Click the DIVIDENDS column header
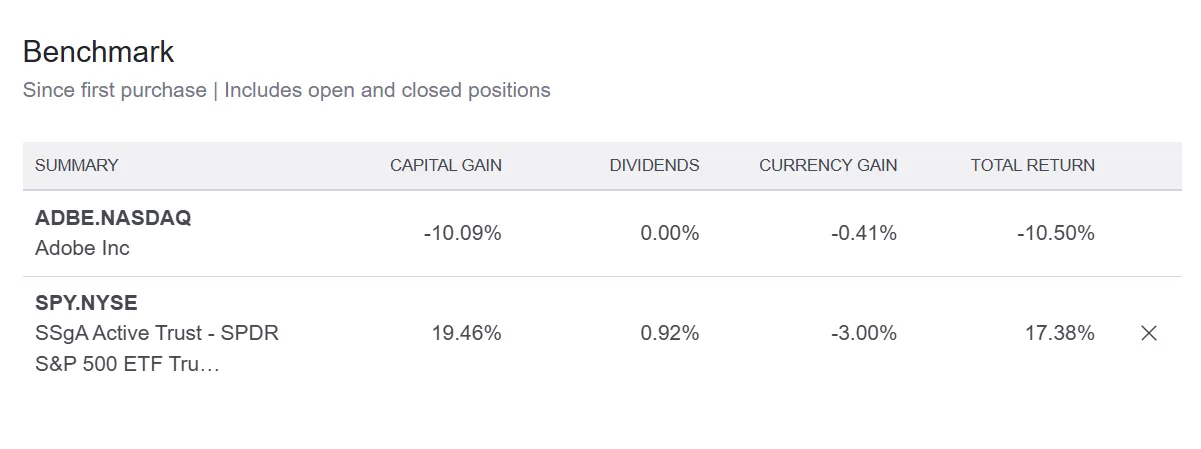The height and width of the screenshot is (449, 1201). point(654,165)
